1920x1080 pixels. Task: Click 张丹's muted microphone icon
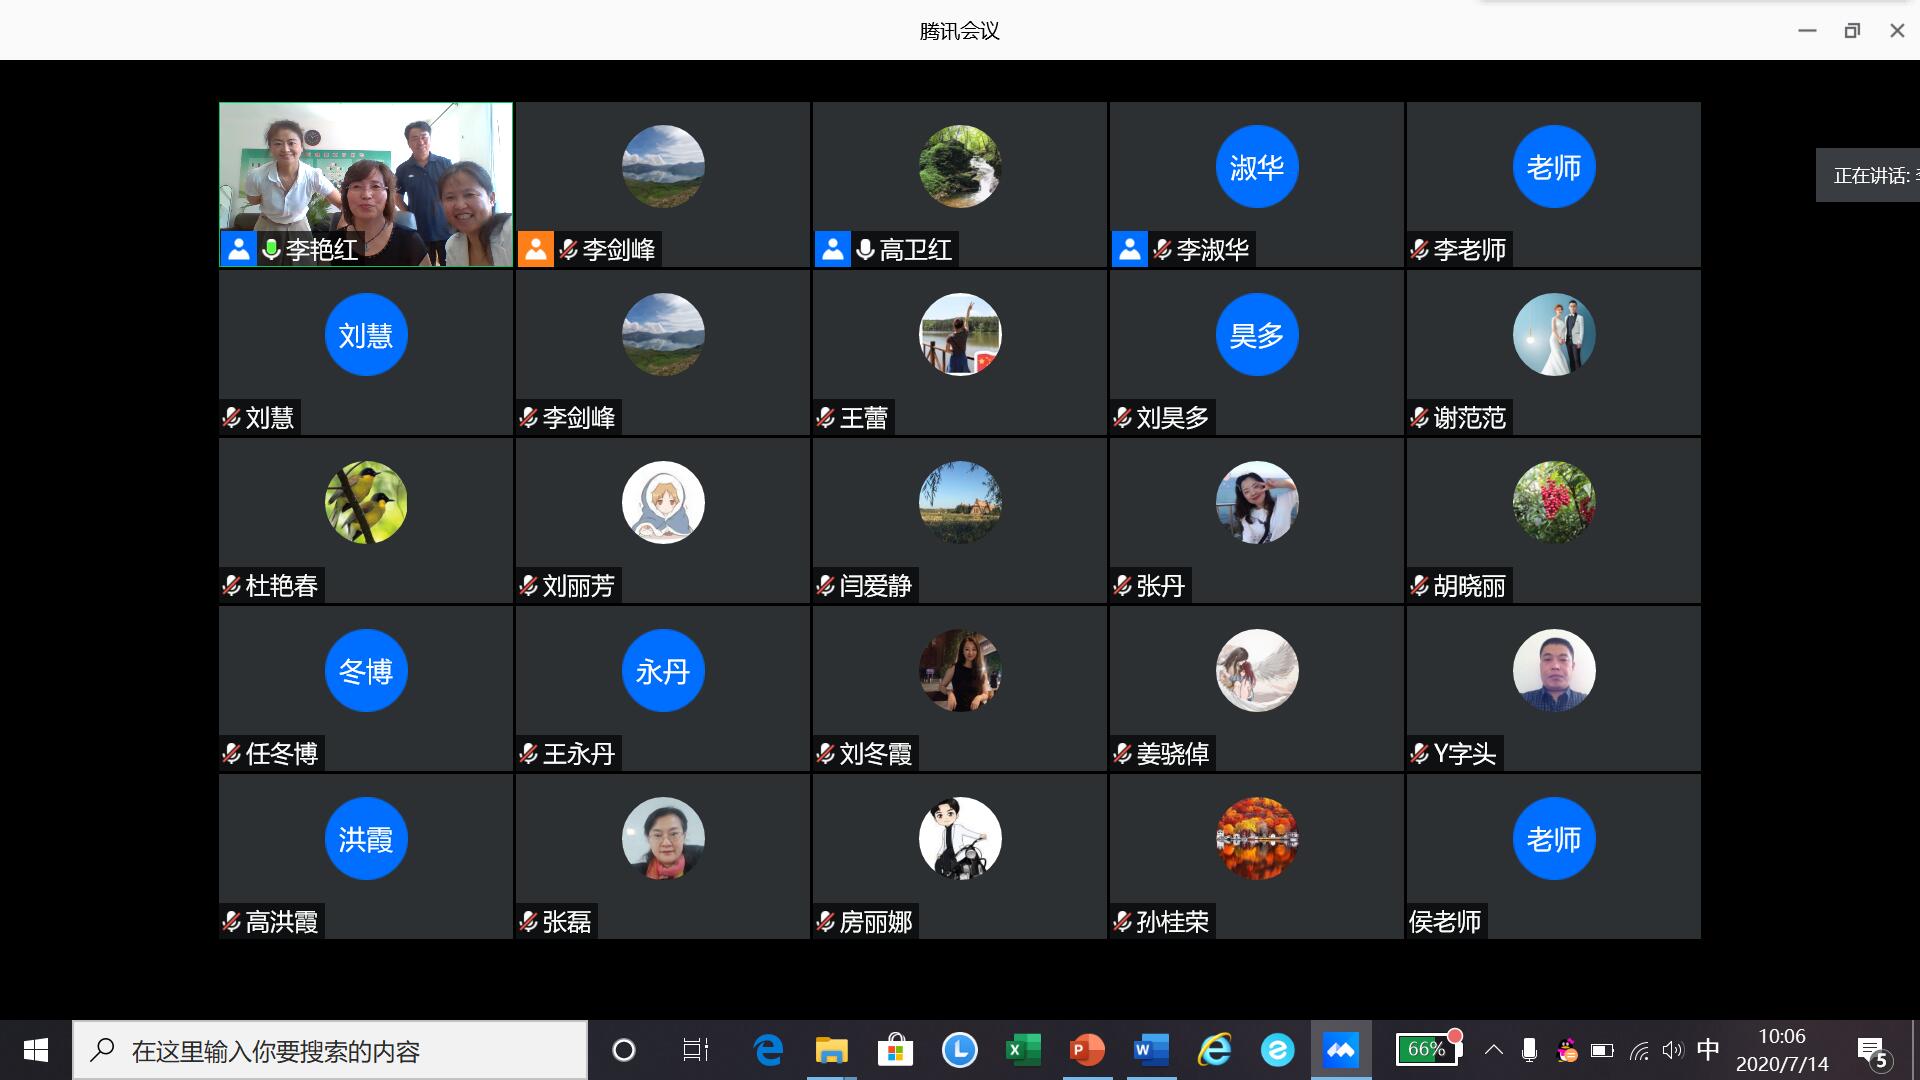click(x=1122, y=586)
